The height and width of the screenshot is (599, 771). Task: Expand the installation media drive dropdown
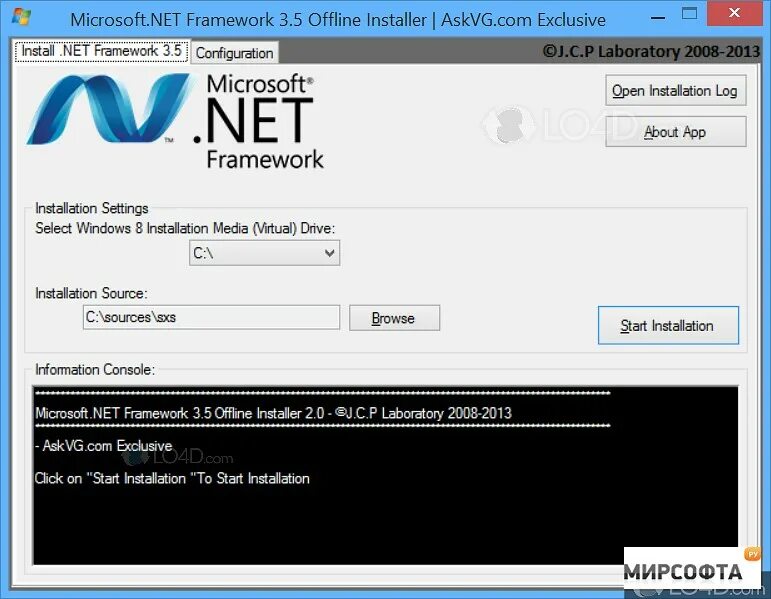click(265, 253)
